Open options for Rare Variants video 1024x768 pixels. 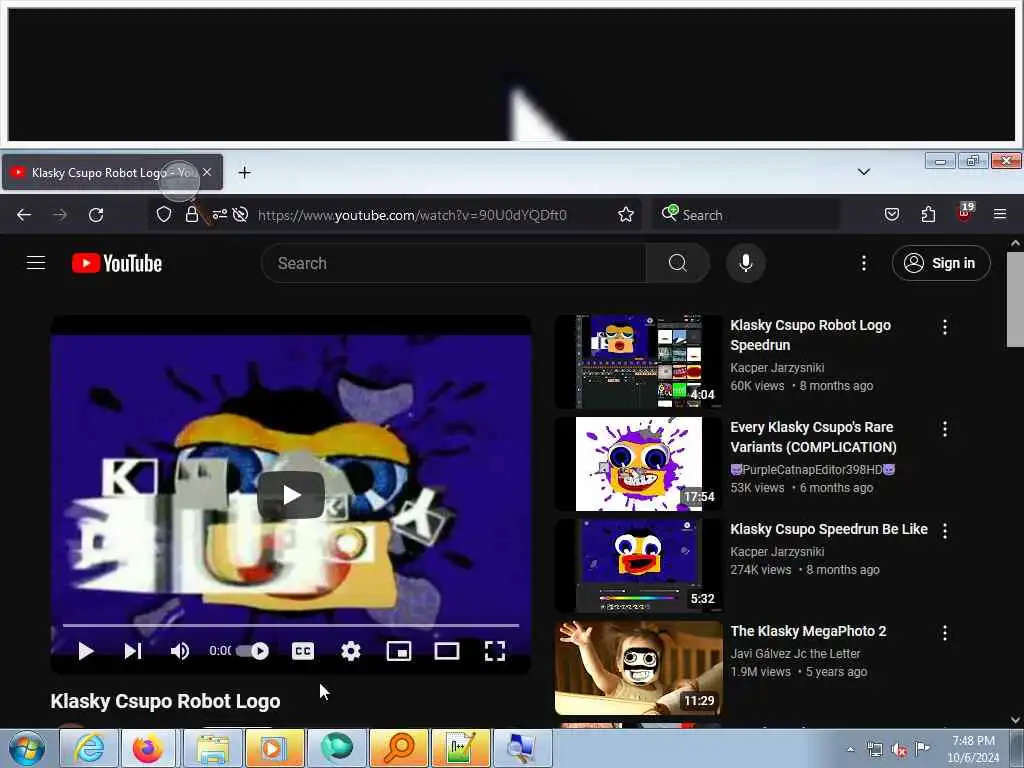(x=945, y=429)
